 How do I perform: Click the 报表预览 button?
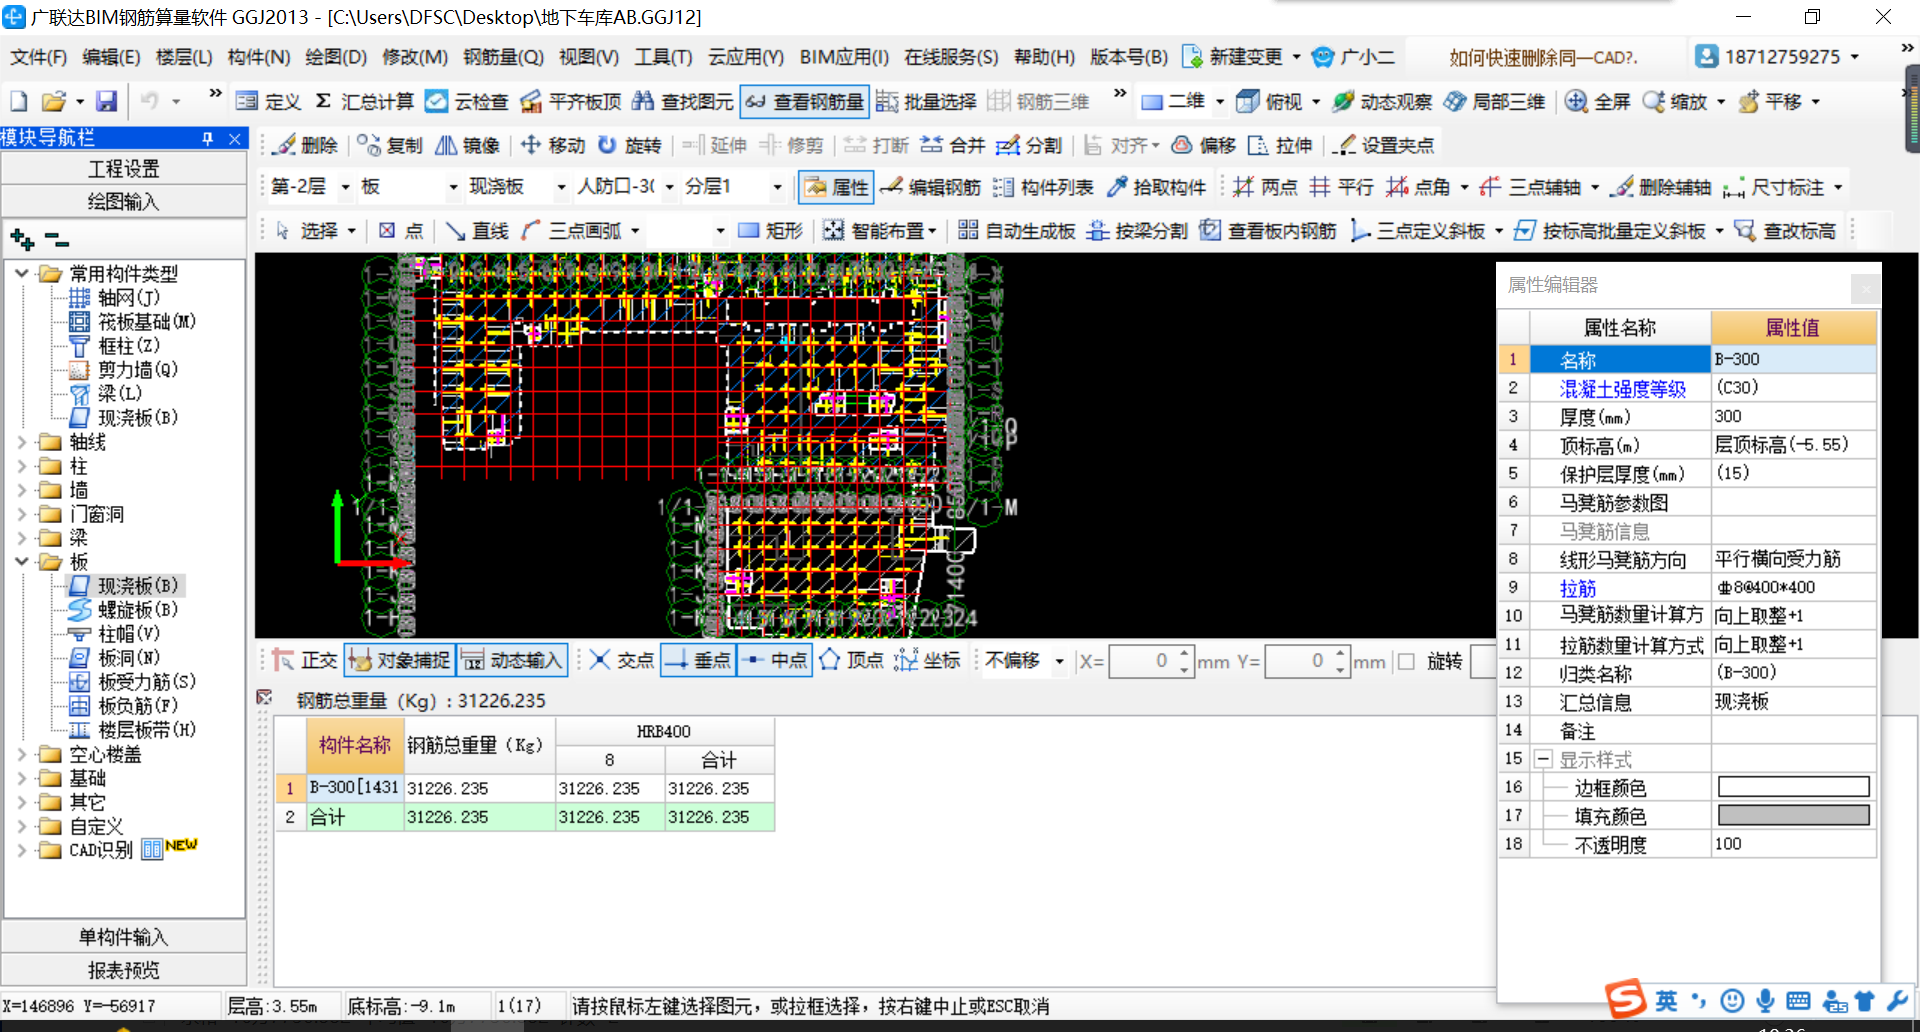(124, 970)
